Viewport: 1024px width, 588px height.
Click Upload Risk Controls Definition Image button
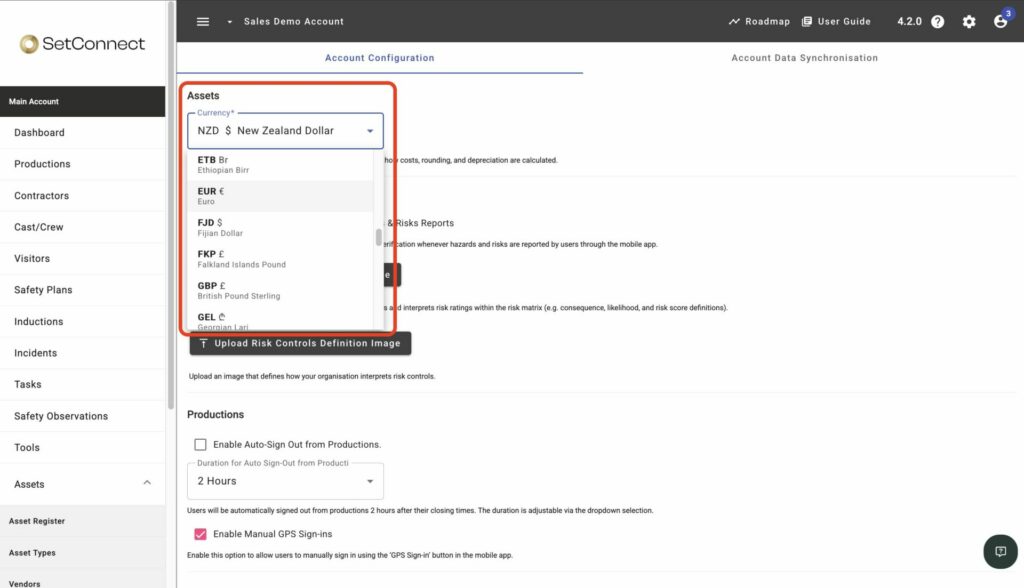point(300,344)
